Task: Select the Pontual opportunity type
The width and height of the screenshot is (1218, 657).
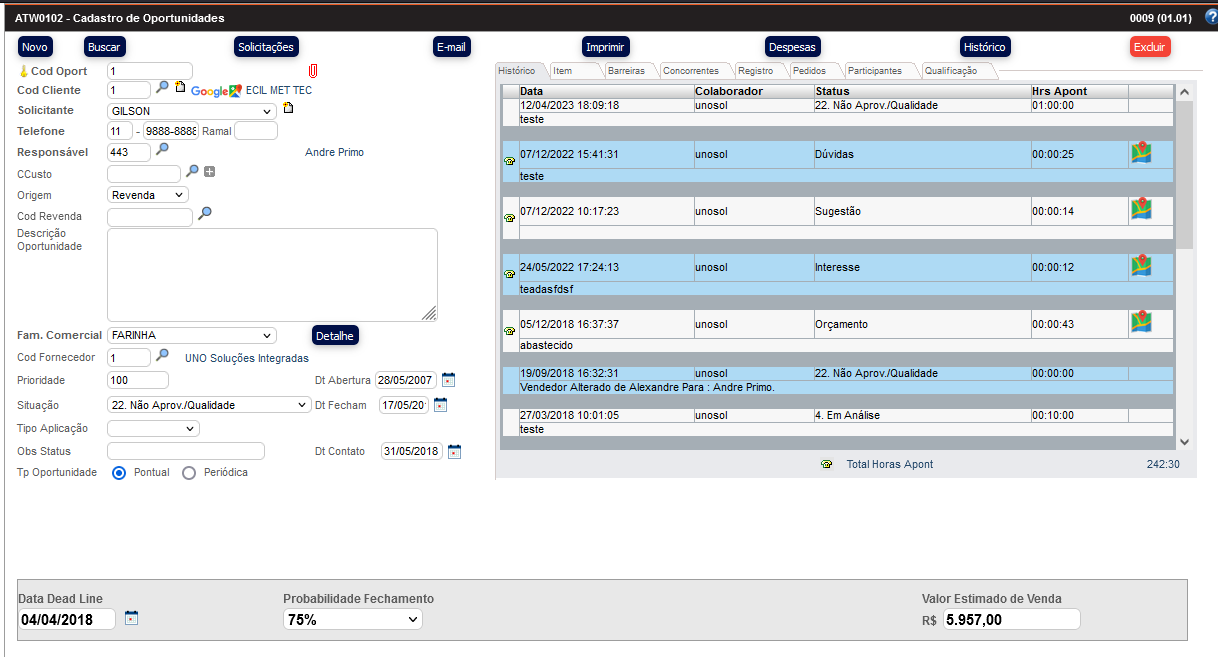Action: [x=119, y=473]
